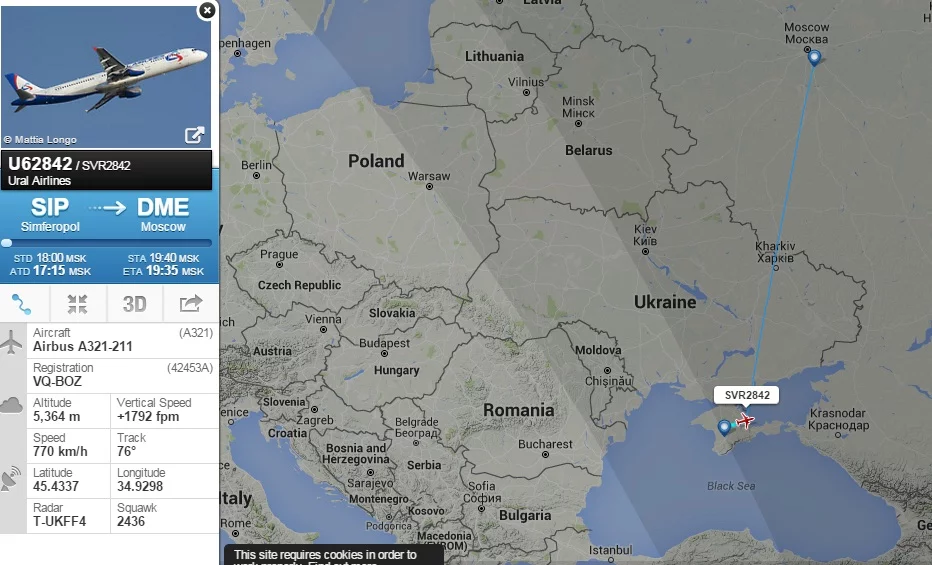Click the 76° track value

127,452
